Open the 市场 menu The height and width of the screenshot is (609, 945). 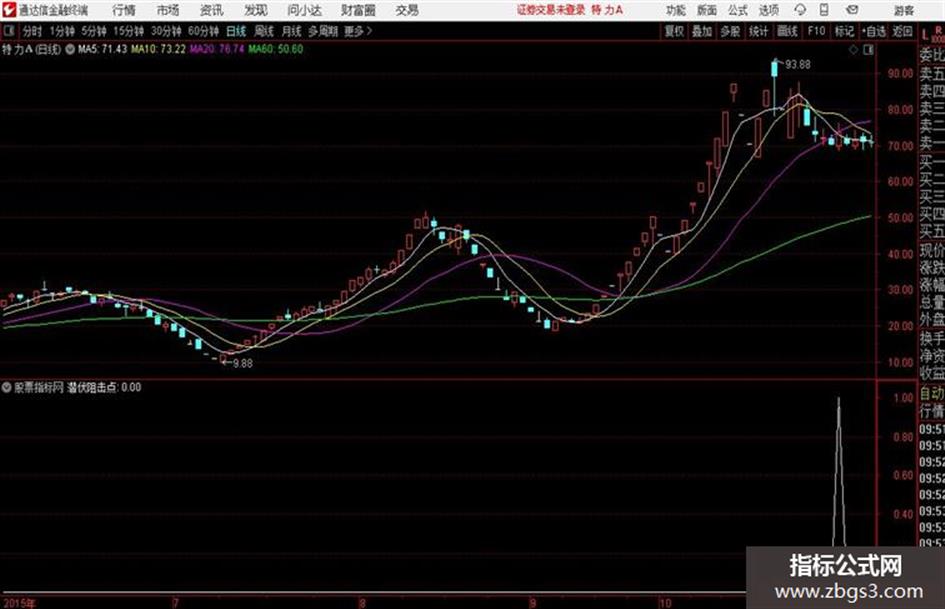coord(168,10)
